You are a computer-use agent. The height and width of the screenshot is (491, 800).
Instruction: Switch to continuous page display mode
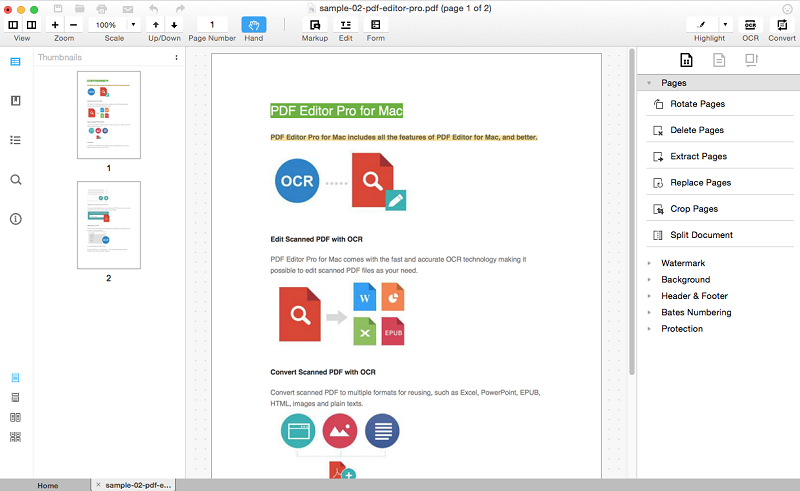[15, 397]
